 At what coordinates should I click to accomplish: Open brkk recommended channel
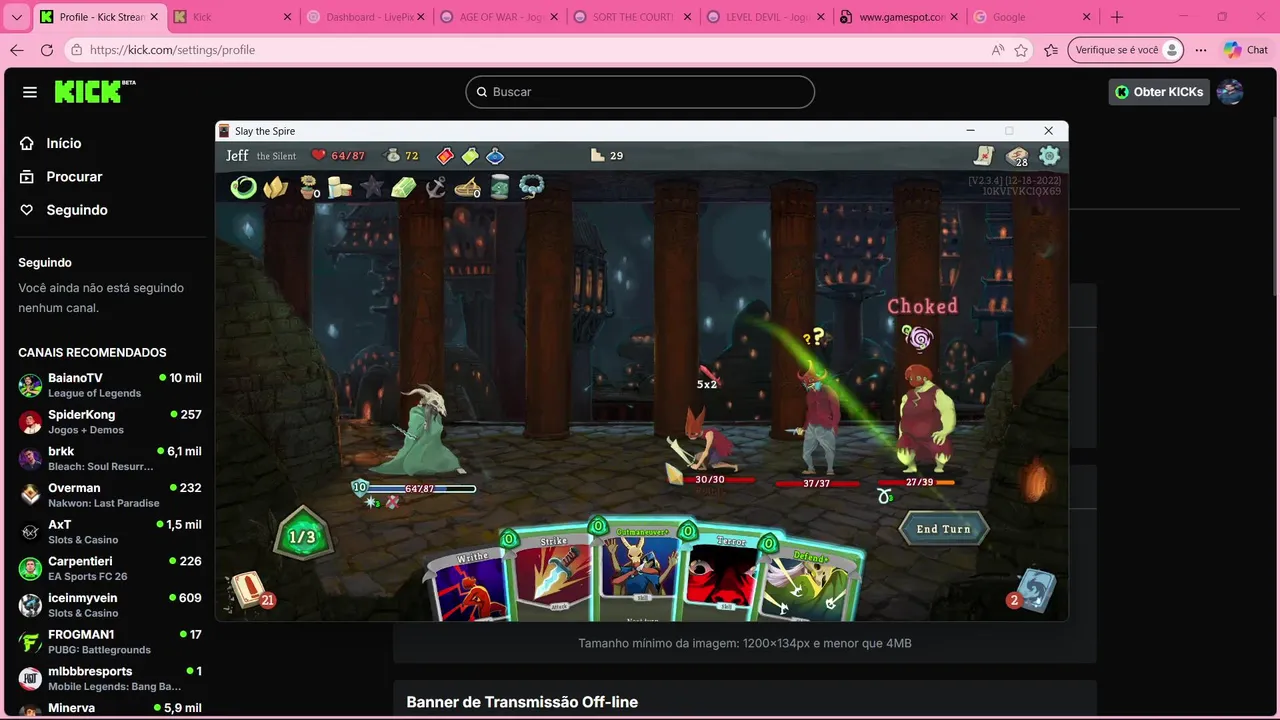(x=110, y=458)
